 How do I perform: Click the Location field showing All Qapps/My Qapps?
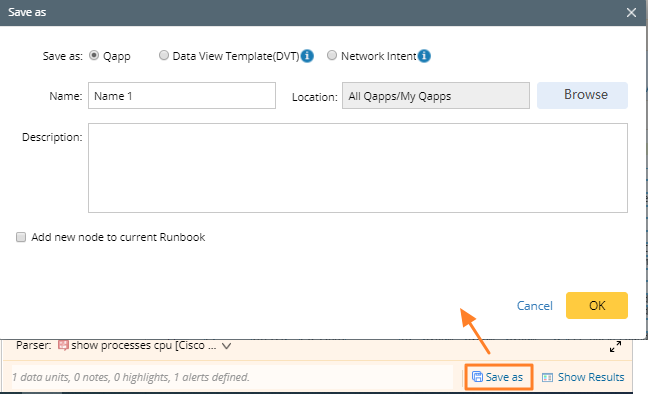(x=436, y=95)
